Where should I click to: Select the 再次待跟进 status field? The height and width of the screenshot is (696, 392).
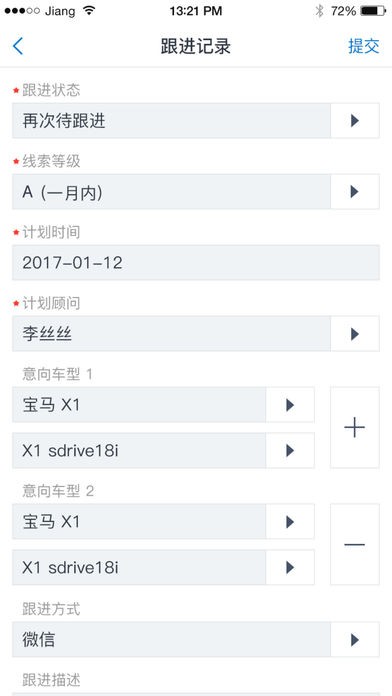[x=171, y=121]
